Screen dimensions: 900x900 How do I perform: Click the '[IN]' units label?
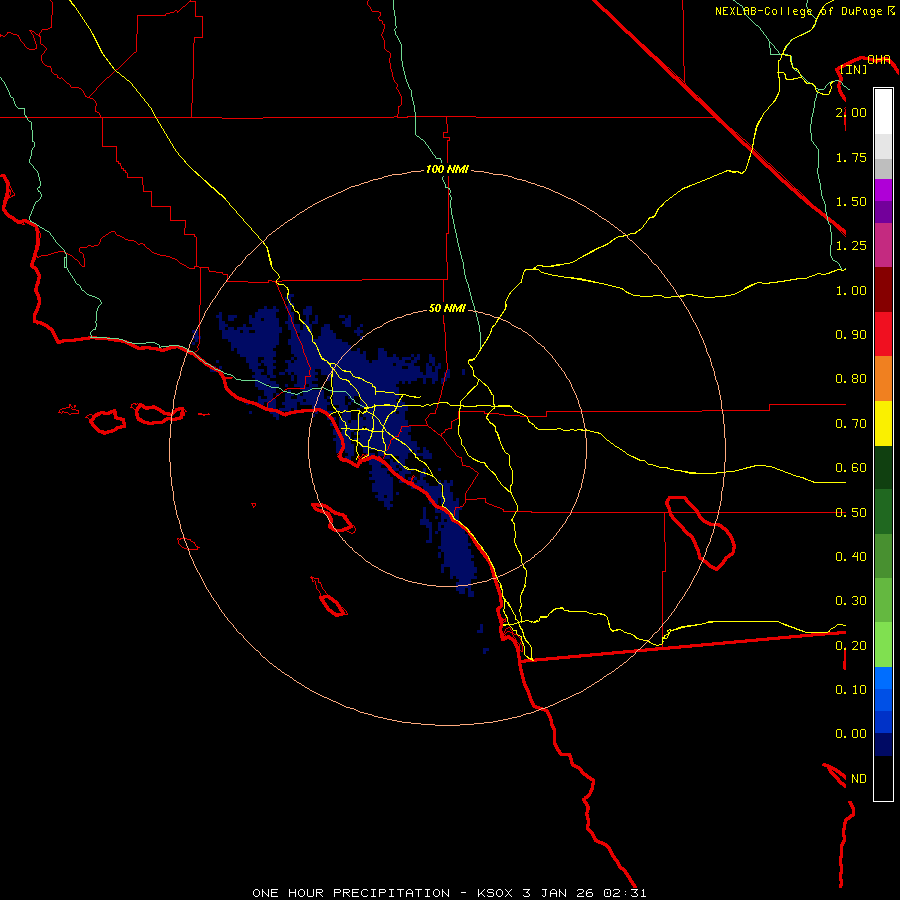click(x=854, y=69)
